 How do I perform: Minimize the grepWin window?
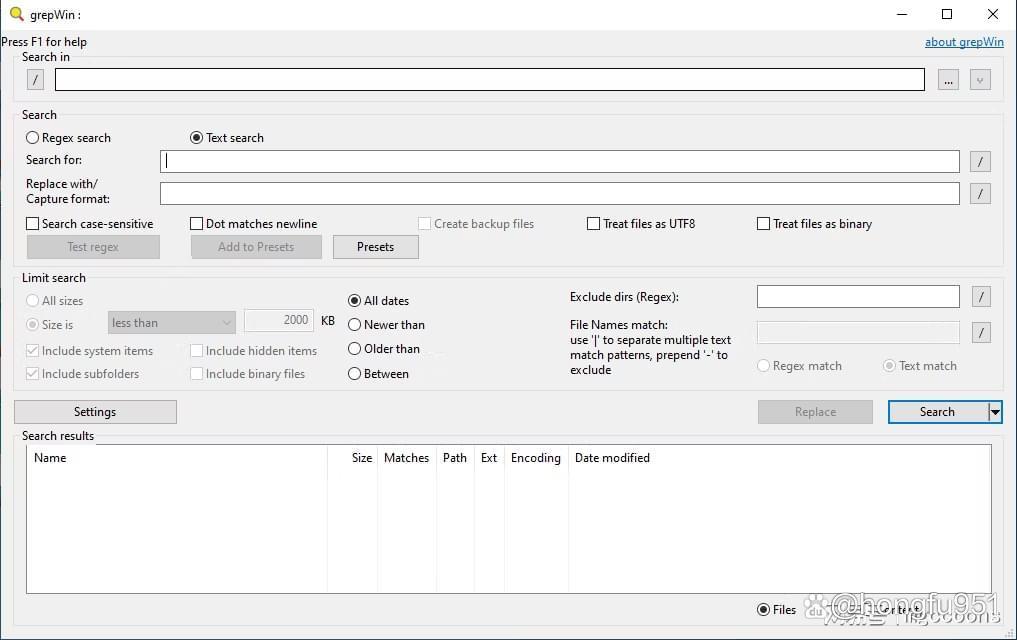(902, 14)
